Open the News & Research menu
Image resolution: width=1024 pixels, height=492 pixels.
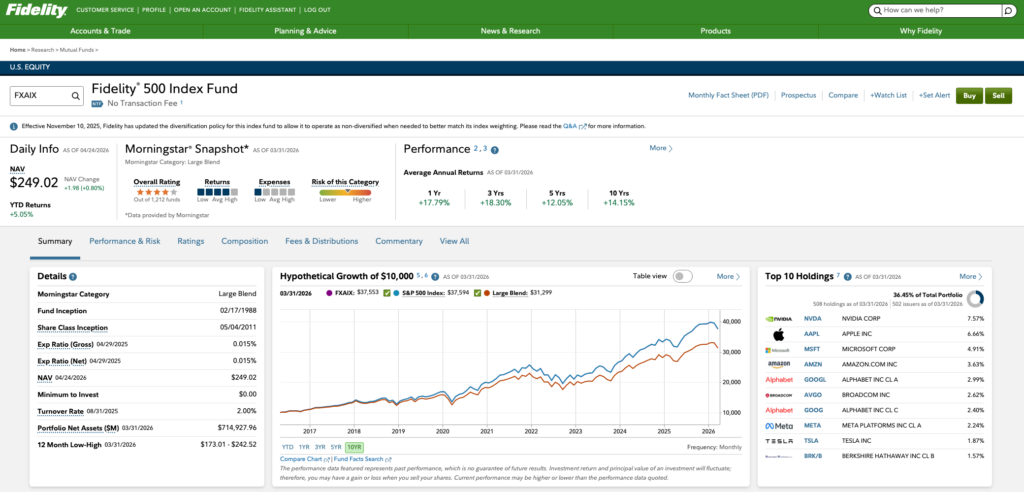[x=510, y=31]
